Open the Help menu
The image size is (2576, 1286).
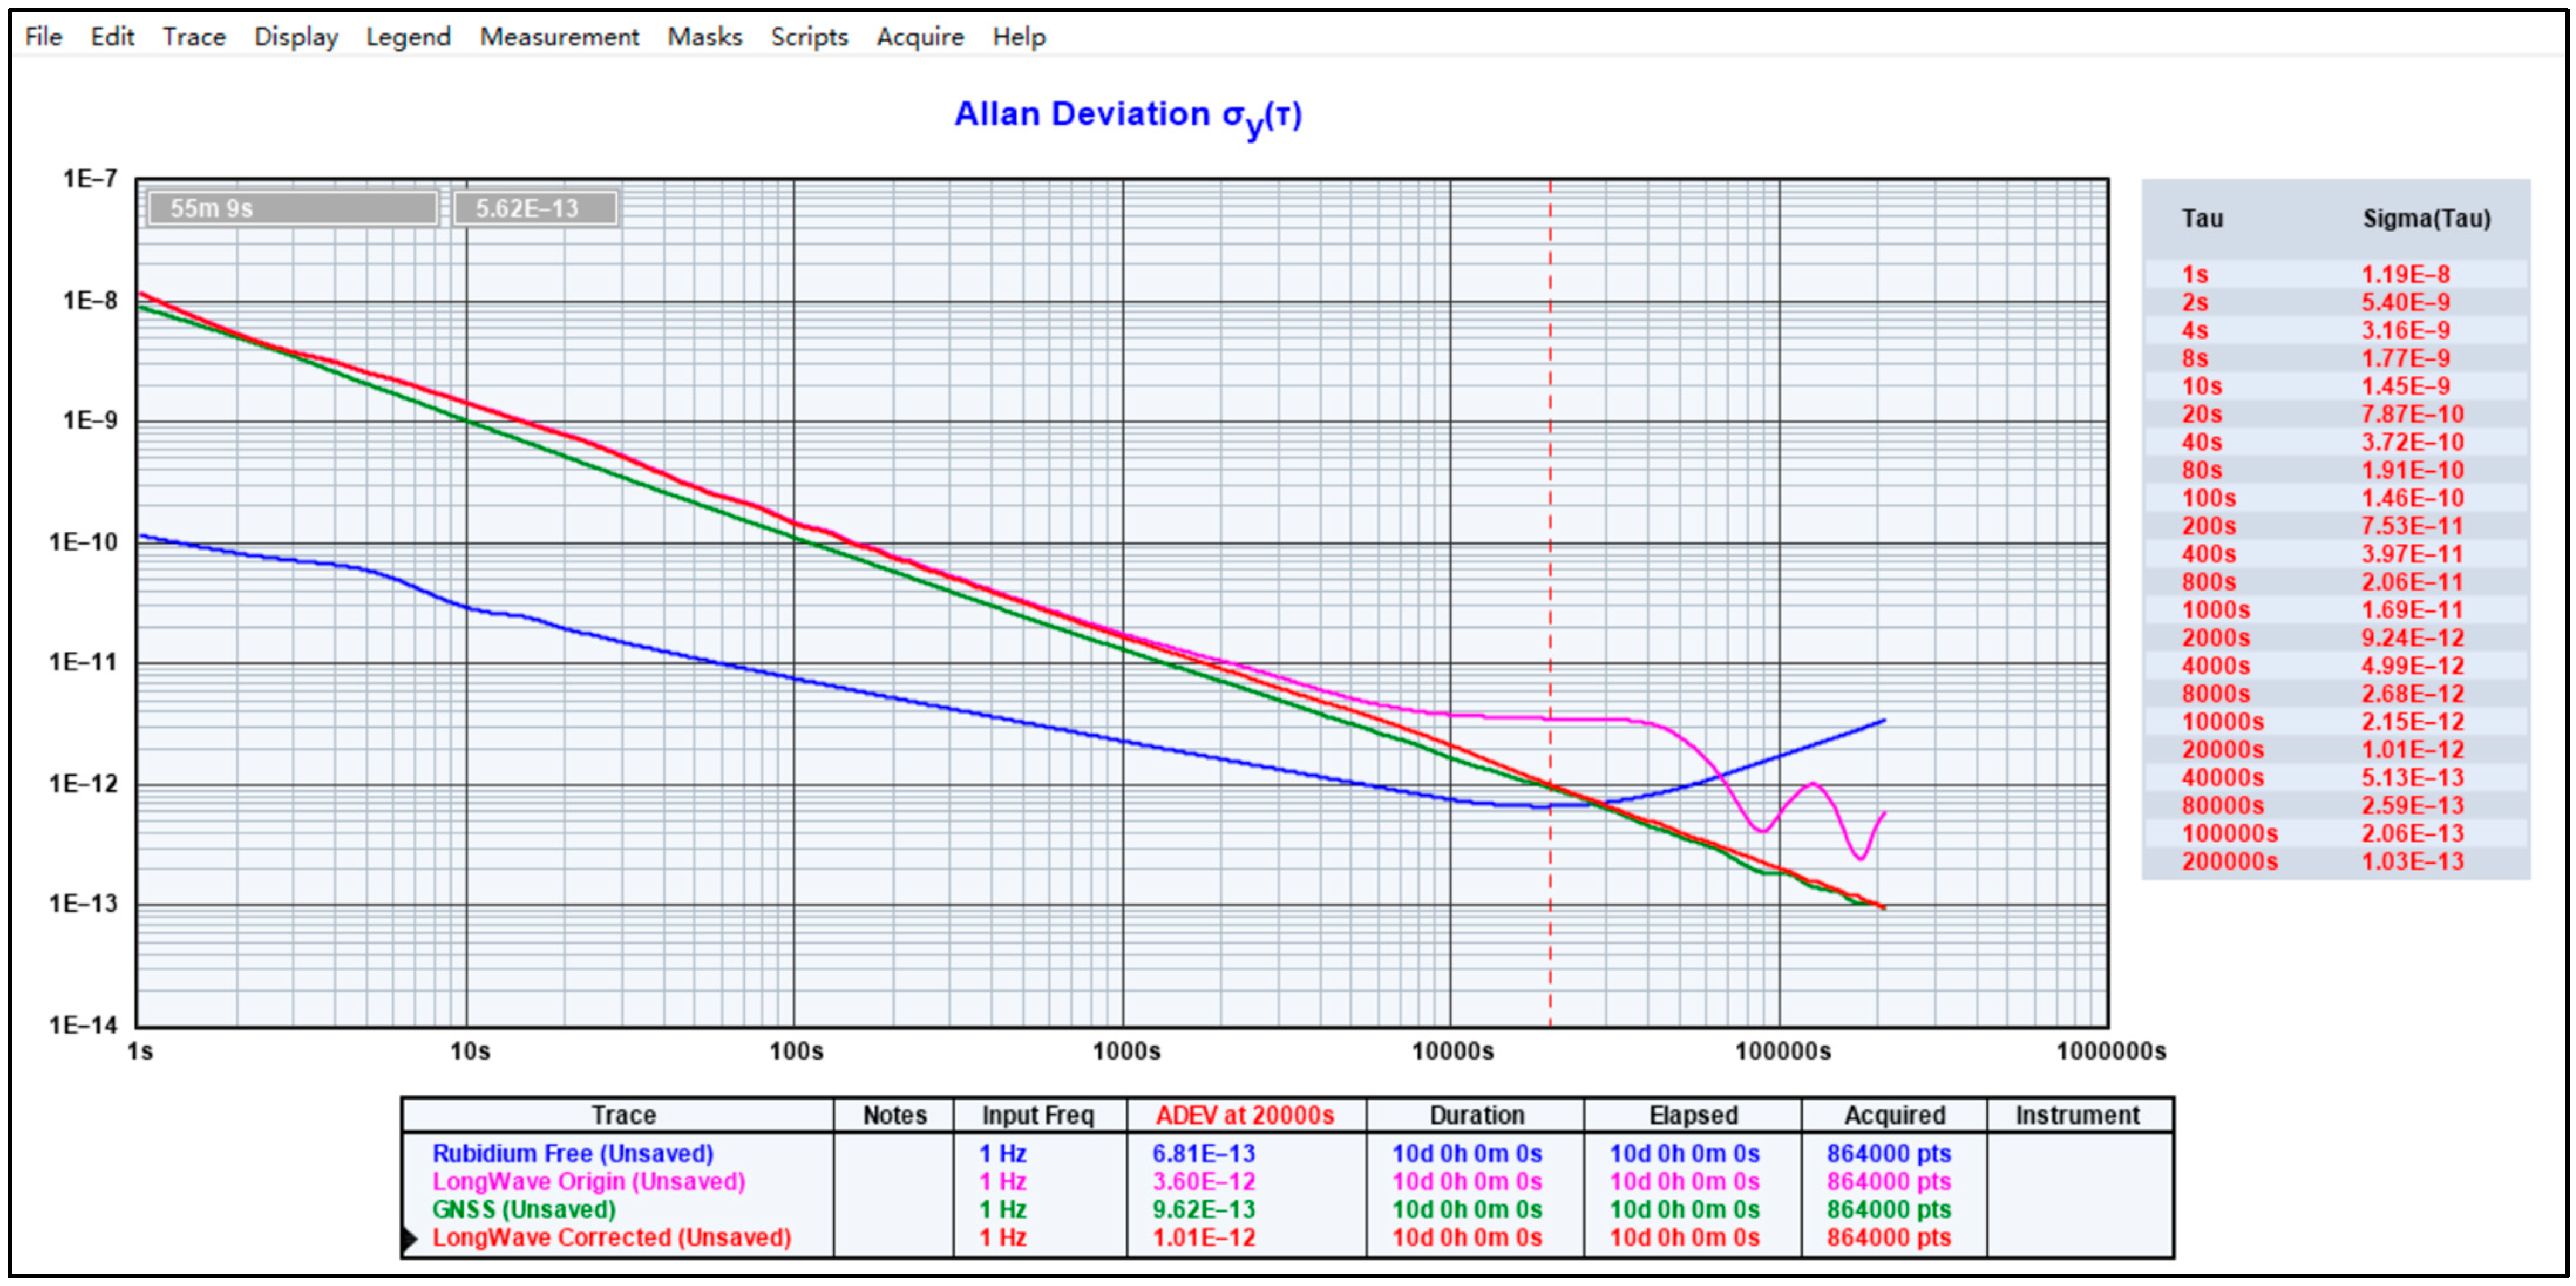pyautogui.click(x=1018, y=37)
